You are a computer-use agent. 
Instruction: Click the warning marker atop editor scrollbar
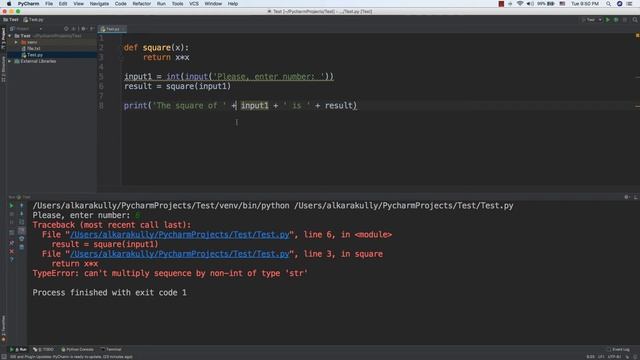click(x=637, y=36)
